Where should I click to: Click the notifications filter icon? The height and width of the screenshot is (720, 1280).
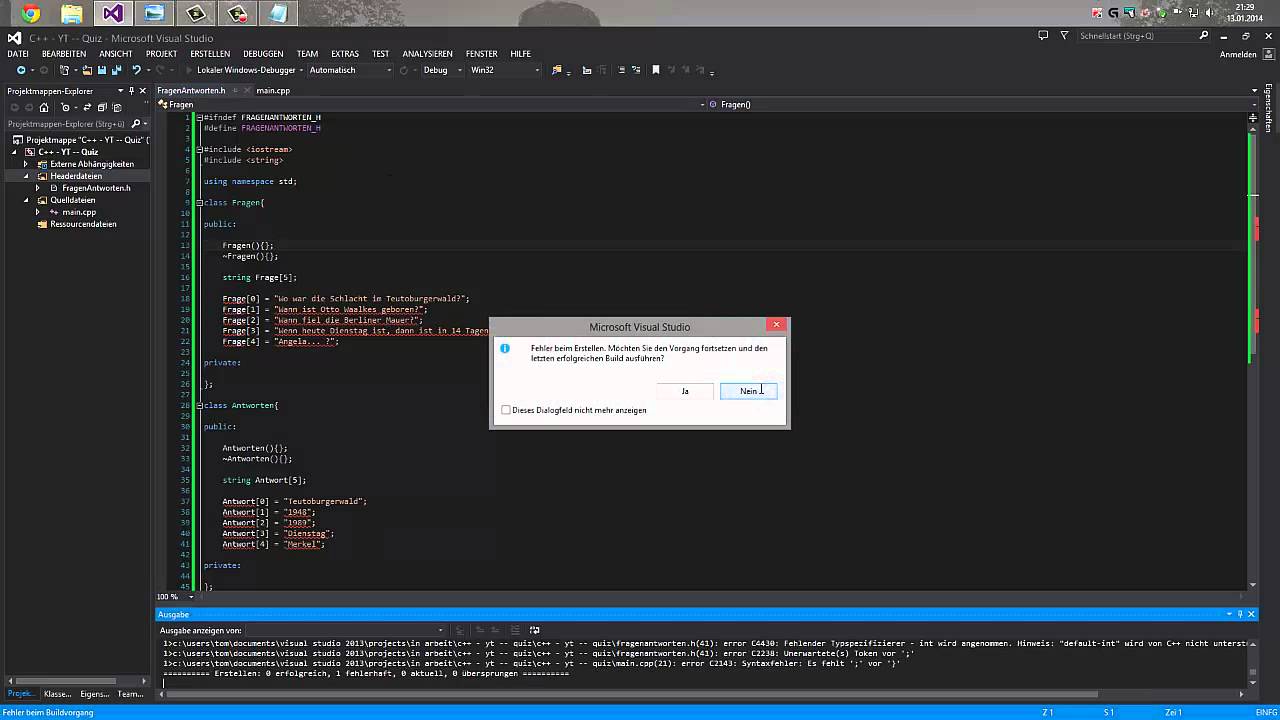point(1064,35)
